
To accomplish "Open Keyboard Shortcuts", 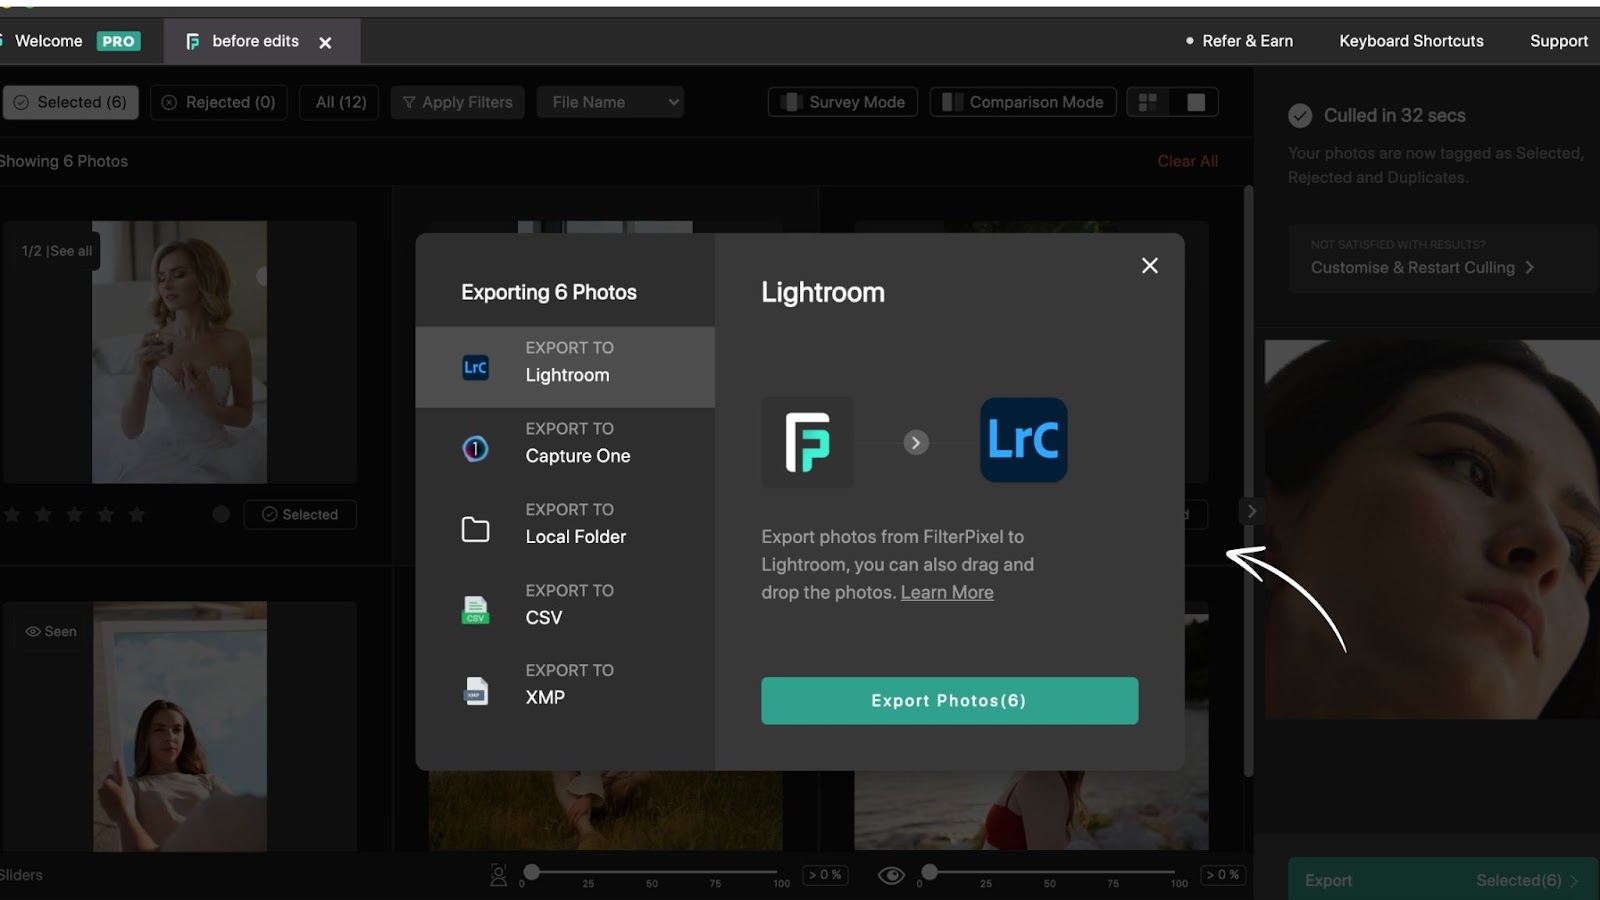I will tap(1411, 41).
